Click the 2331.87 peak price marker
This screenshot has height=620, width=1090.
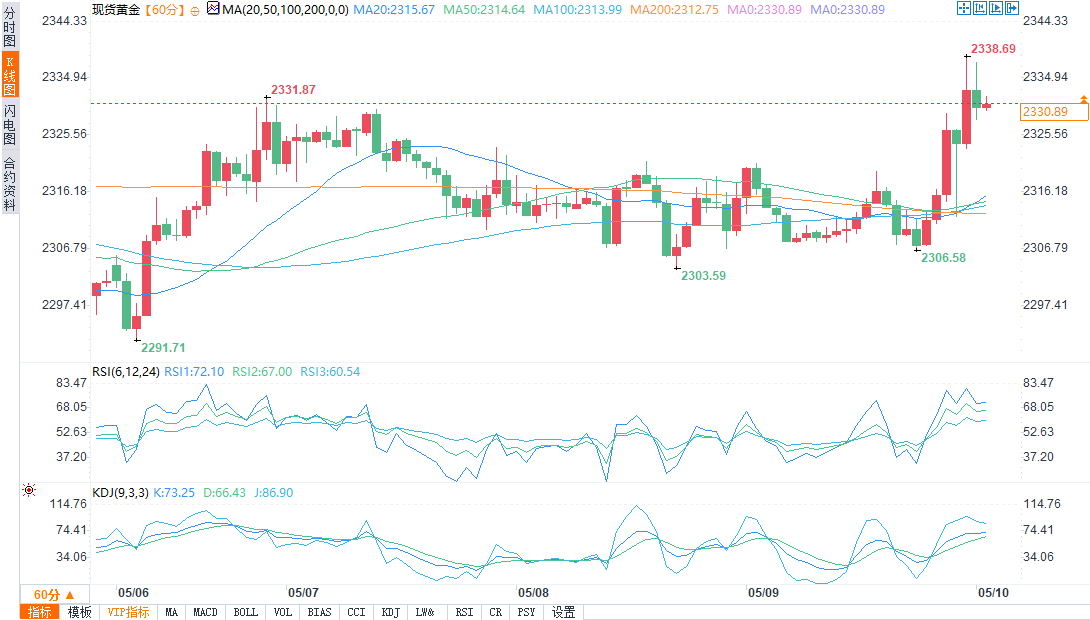tap(293, 90)
